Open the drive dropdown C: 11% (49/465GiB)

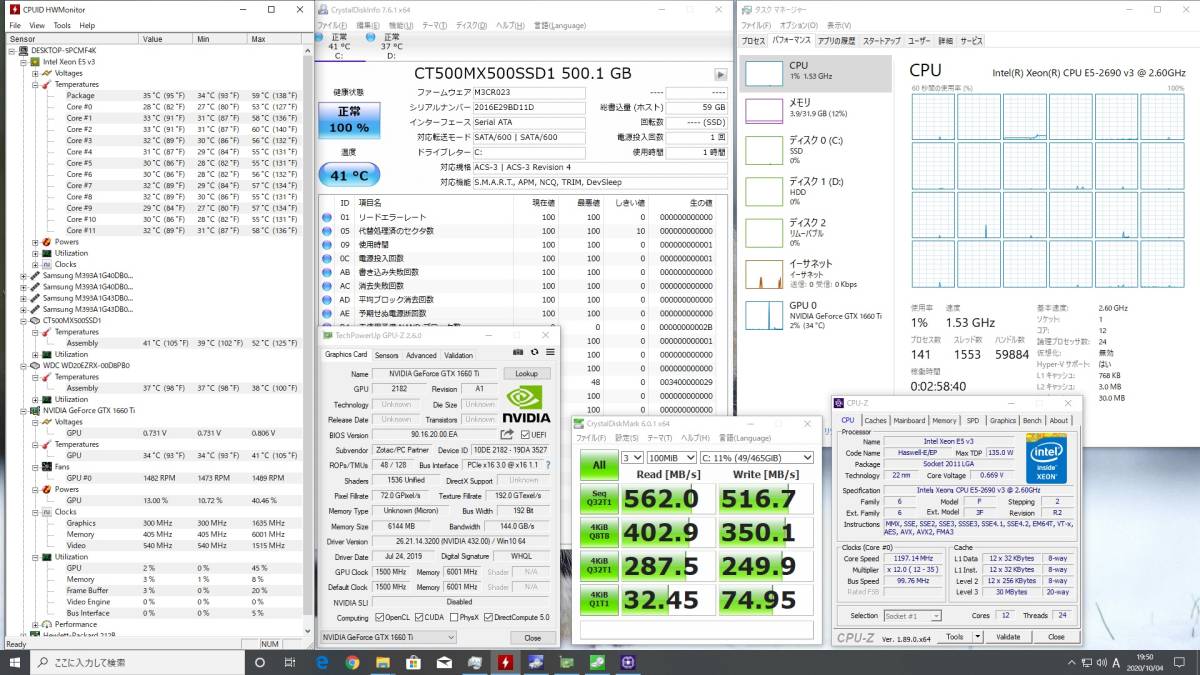click(x=755, y=457)
